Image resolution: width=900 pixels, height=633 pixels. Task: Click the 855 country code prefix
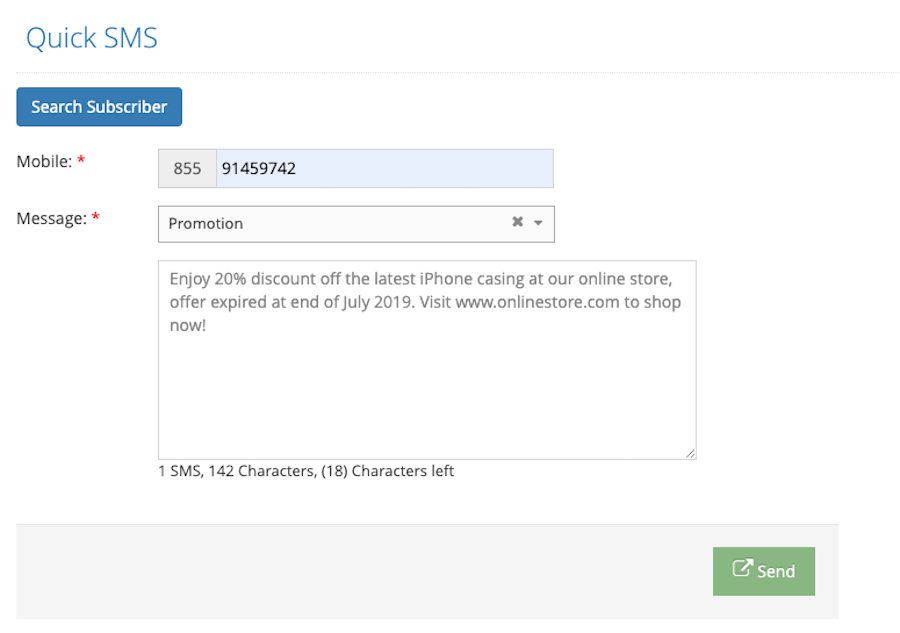tap(187, 168)
